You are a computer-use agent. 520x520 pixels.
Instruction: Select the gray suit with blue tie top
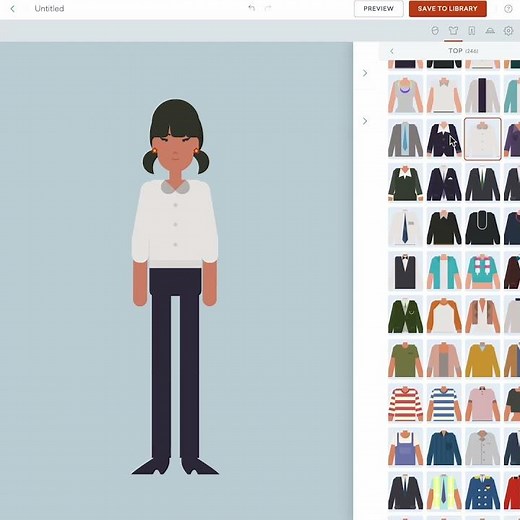coord(405,139)
